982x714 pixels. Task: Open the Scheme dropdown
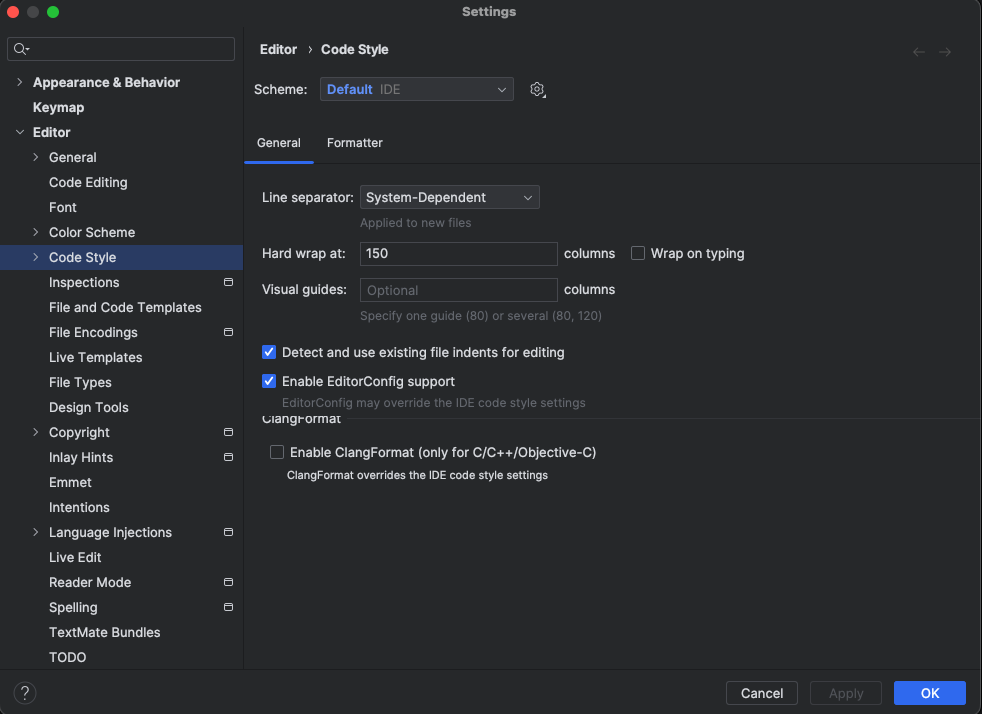416,90
